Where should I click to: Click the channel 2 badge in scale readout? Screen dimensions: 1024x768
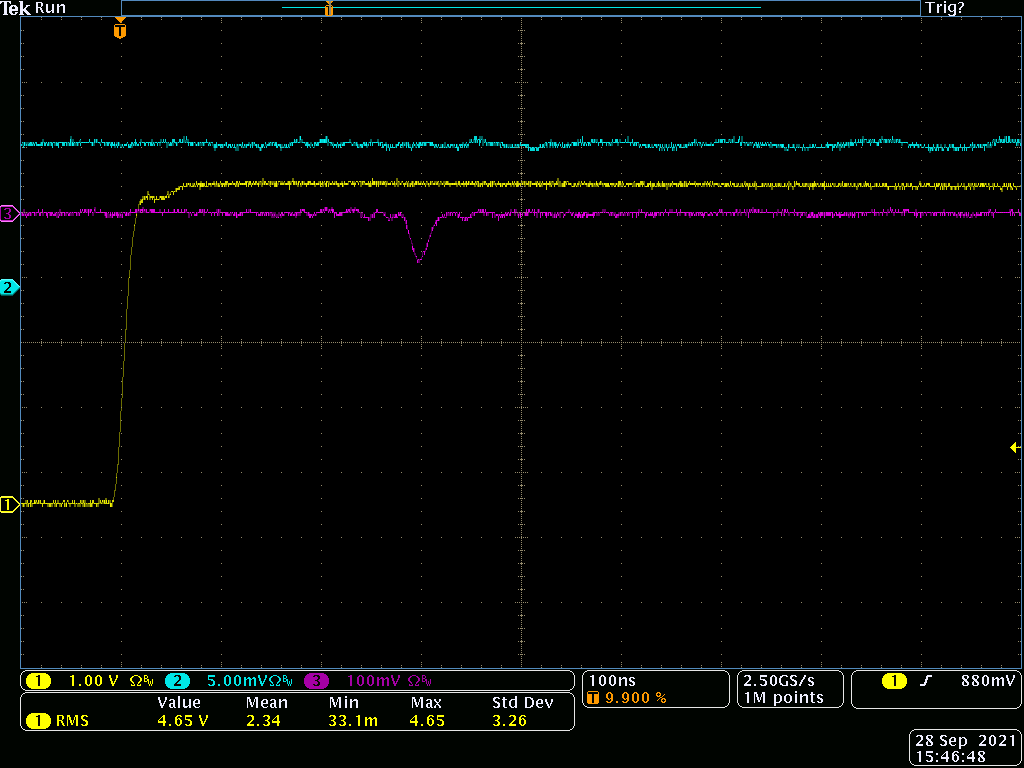coord(177,681)
